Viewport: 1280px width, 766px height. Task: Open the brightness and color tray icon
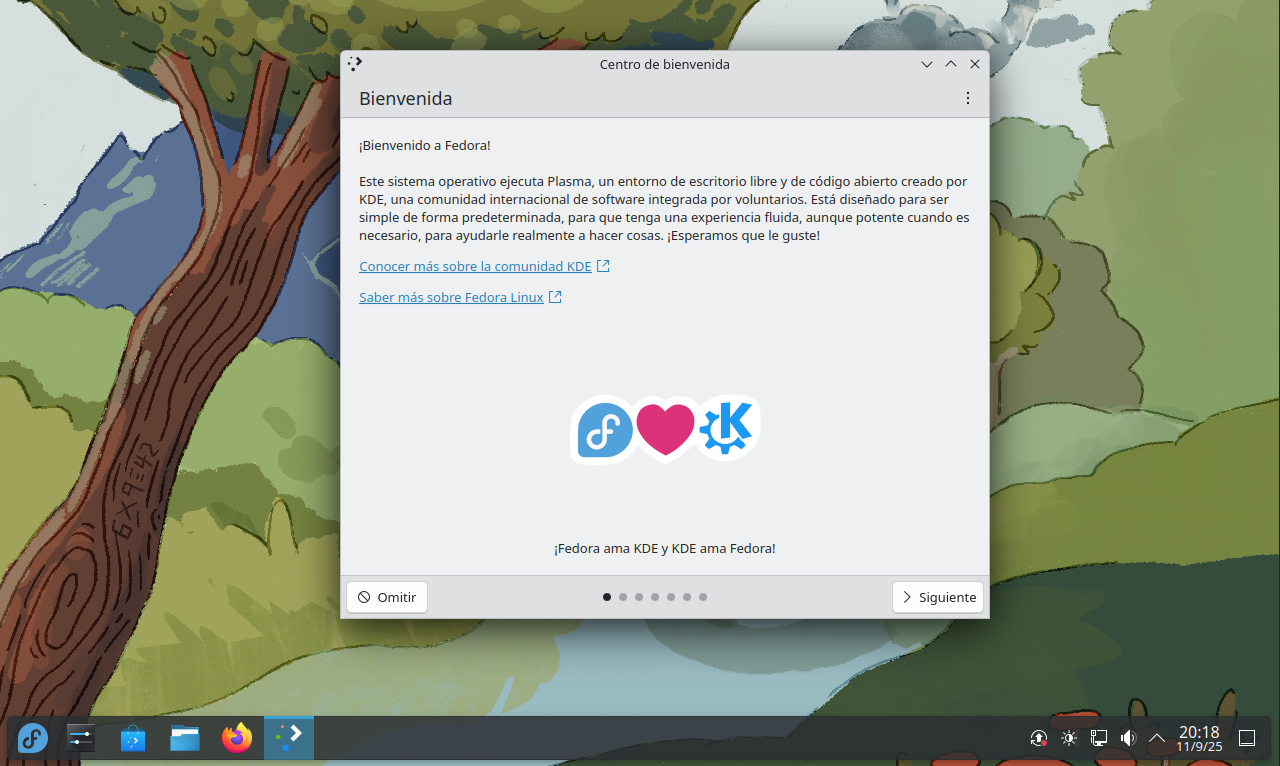pyautogui.click(x=1069, y=739)
